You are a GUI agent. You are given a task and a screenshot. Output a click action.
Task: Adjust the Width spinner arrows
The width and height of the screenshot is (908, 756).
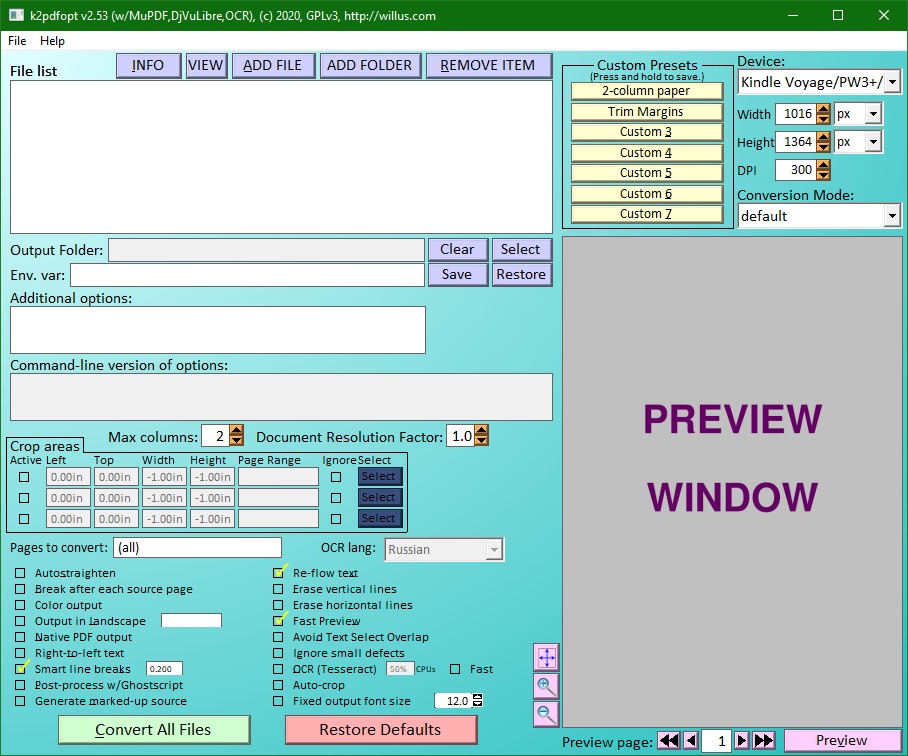pos(823,113)
